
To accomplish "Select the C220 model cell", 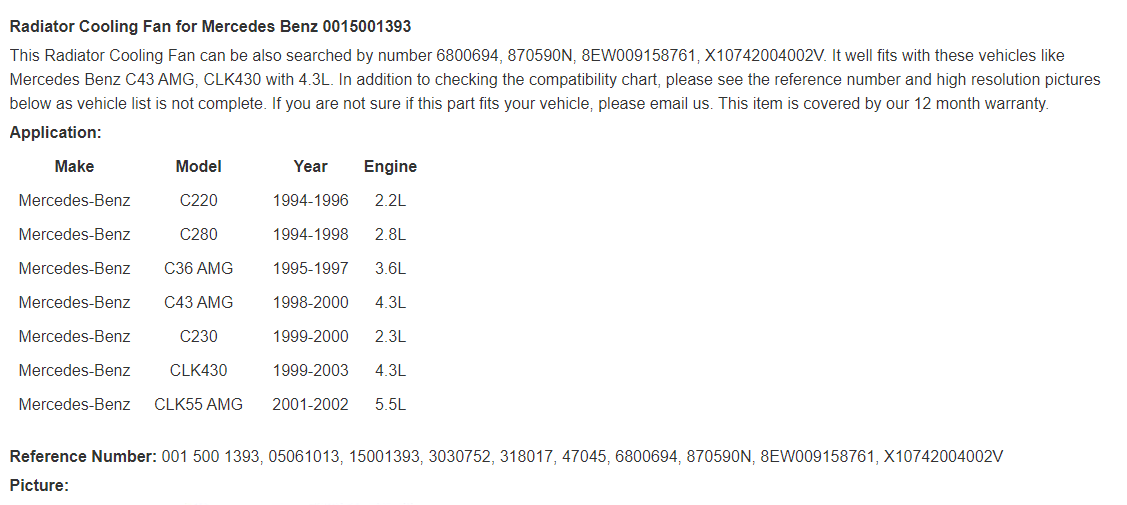I will tap(198, 200).
